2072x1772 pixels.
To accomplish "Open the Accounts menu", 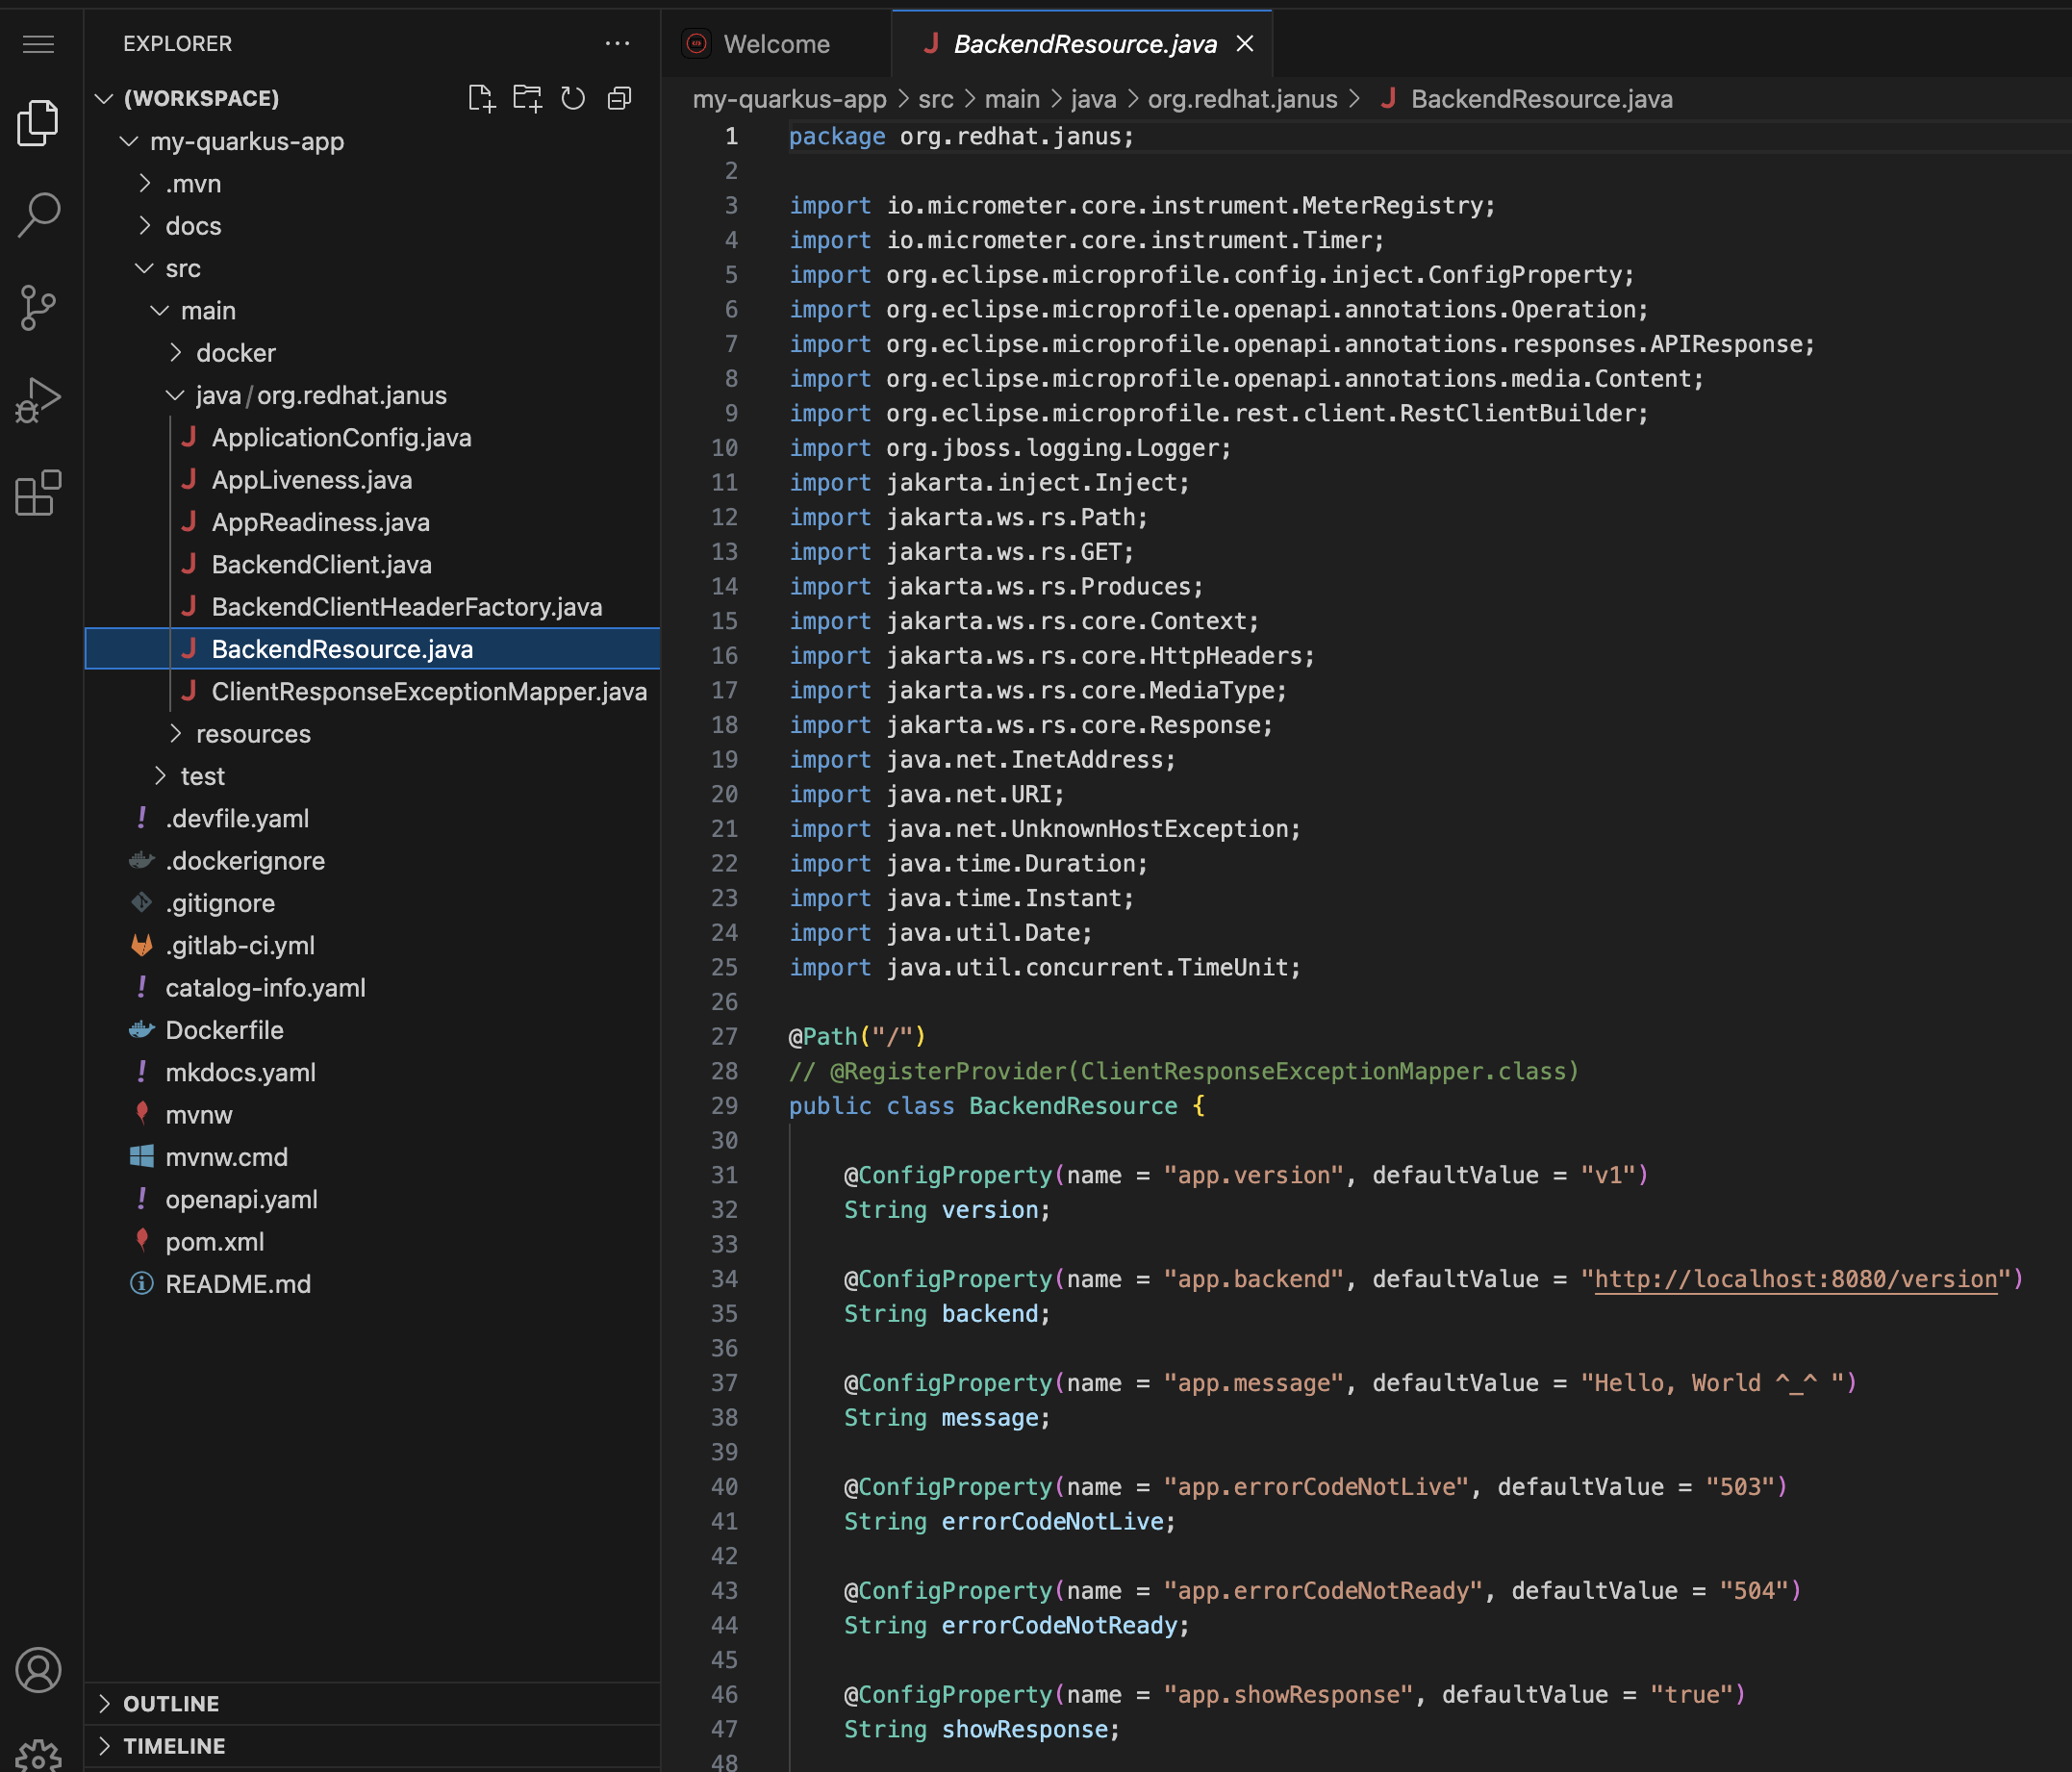I will (x=39, y=1670).
